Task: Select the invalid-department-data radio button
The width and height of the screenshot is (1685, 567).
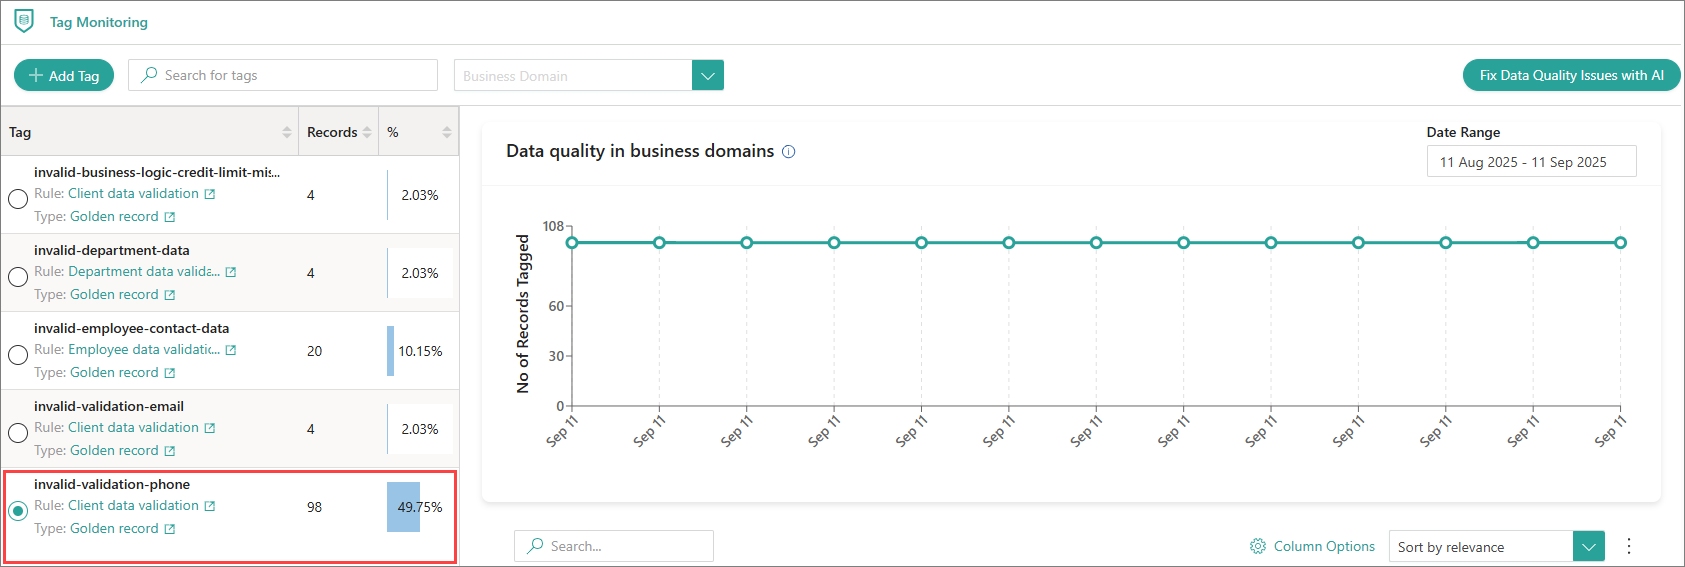Action: 18,276
